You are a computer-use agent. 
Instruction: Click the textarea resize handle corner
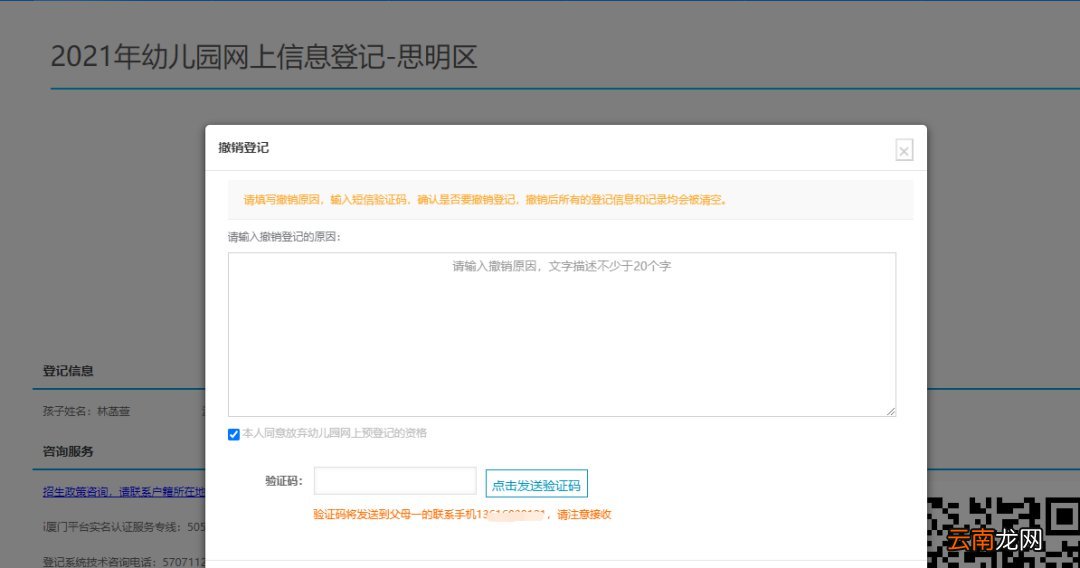[x=891, y=411]
